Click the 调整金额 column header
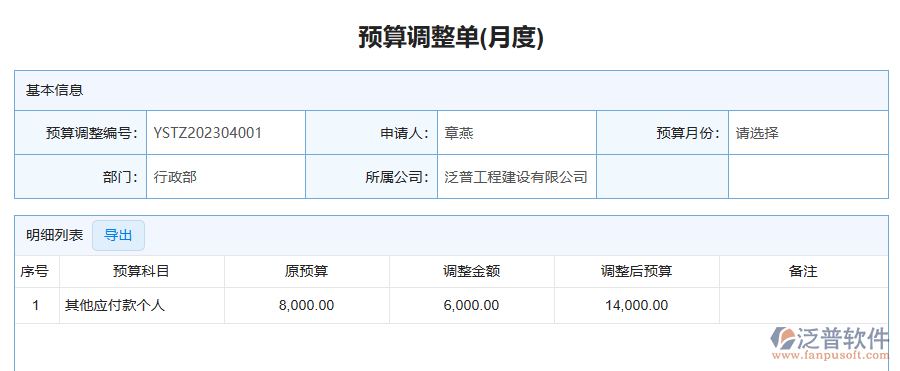The image size is (900, 371). (x=472, y=272)
